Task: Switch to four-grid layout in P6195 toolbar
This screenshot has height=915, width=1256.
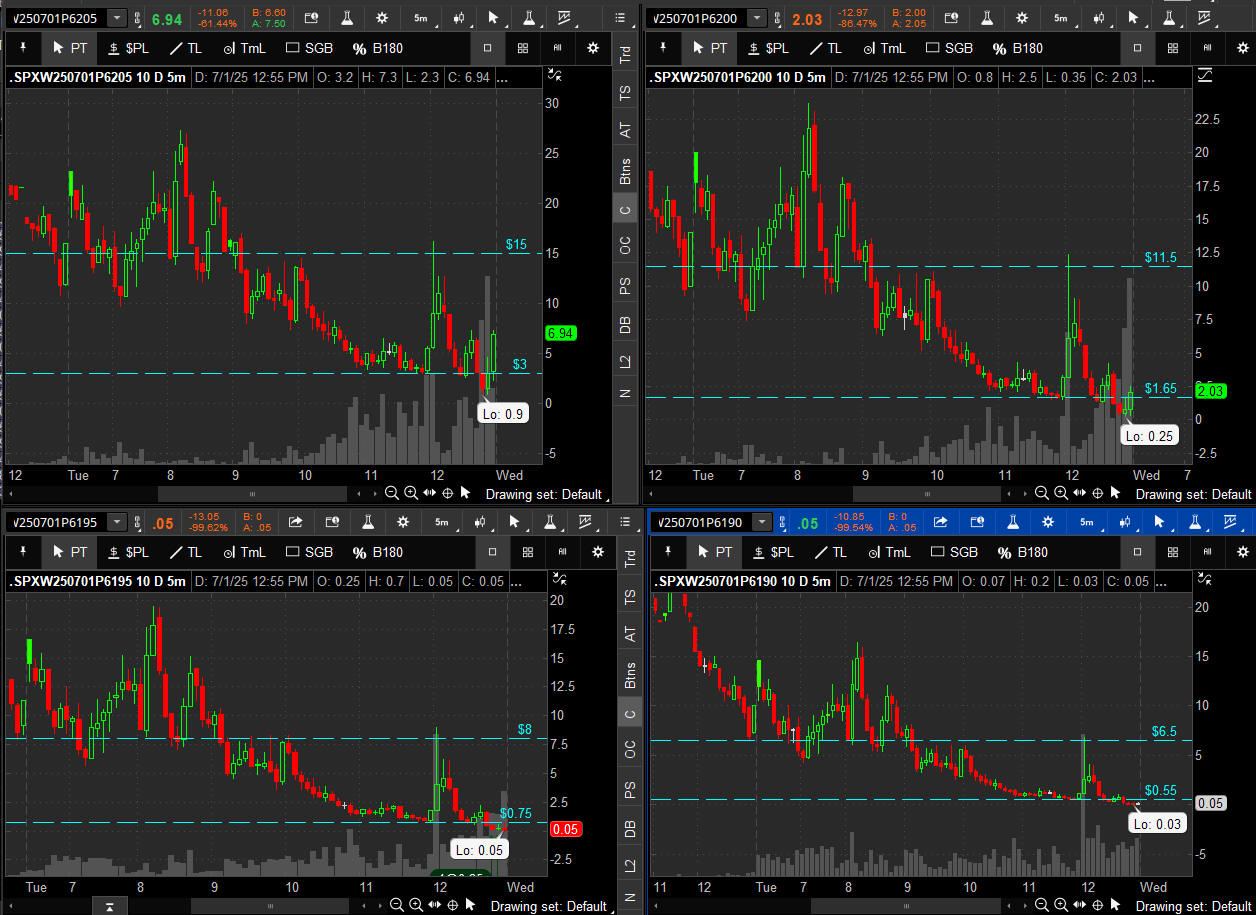Action: coord(523,552)
